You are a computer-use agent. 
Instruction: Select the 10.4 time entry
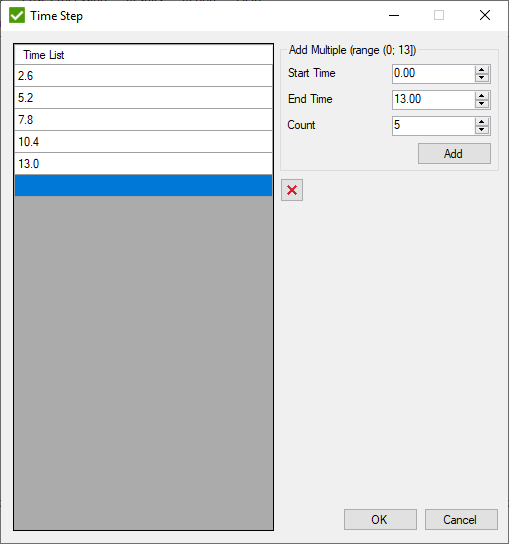(143, 142)
